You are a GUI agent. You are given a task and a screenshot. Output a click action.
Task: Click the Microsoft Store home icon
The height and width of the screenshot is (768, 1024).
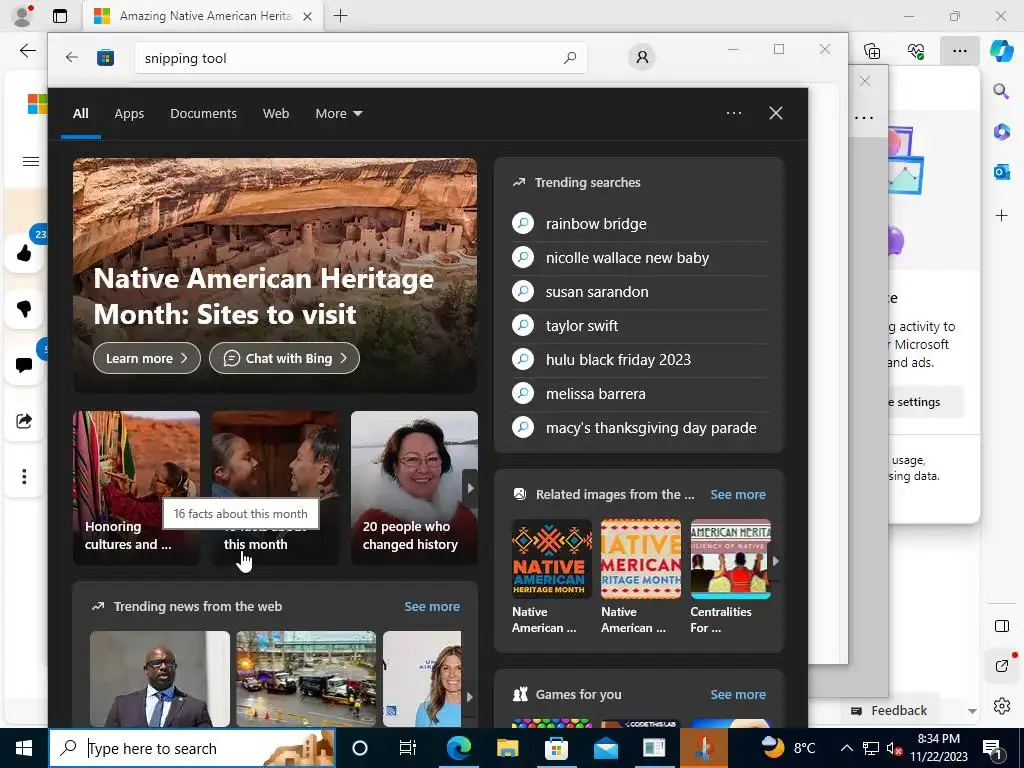click(x=105, y=57)
